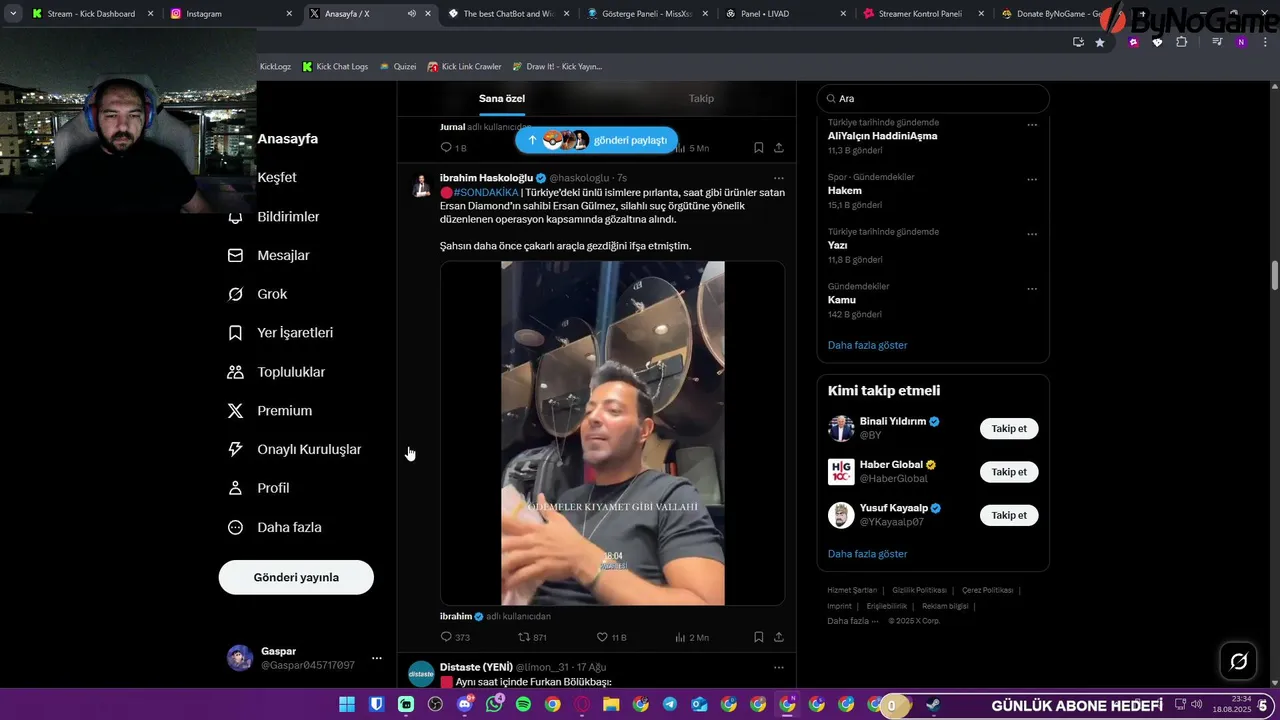1280x720 pixels.
Task: Open more options on Distaste (YENİ) post
Action: (x=779, y=667)
